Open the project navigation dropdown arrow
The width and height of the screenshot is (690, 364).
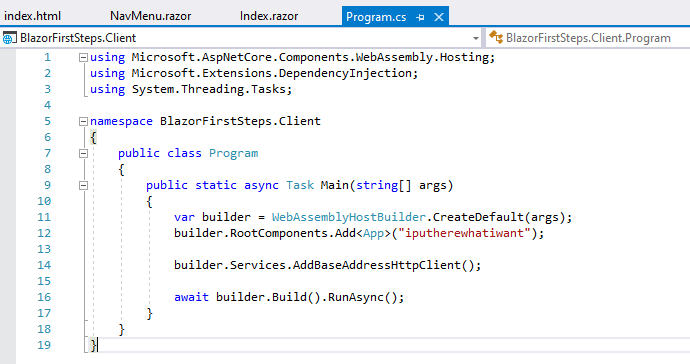[x=476, y=38]
